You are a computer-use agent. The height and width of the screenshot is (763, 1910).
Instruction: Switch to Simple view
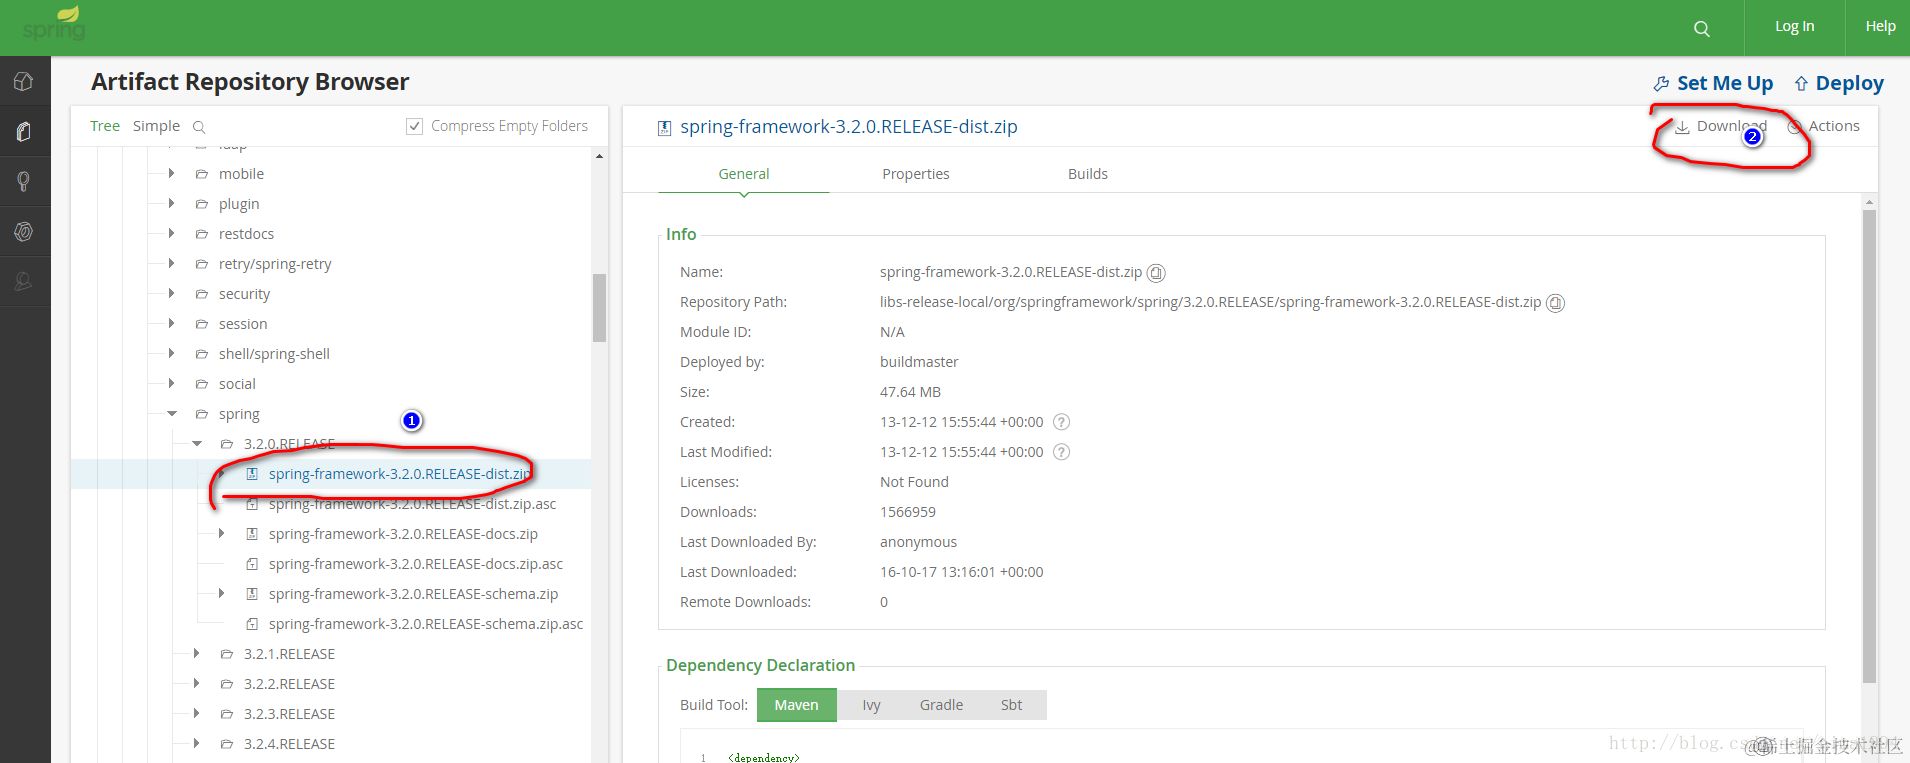click(x=157, y=126)
